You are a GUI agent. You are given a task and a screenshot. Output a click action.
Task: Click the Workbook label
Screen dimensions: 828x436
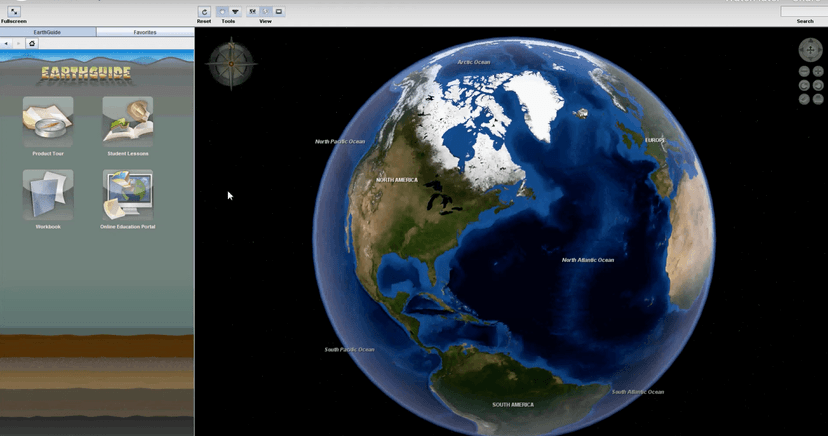tap(48, 226)
